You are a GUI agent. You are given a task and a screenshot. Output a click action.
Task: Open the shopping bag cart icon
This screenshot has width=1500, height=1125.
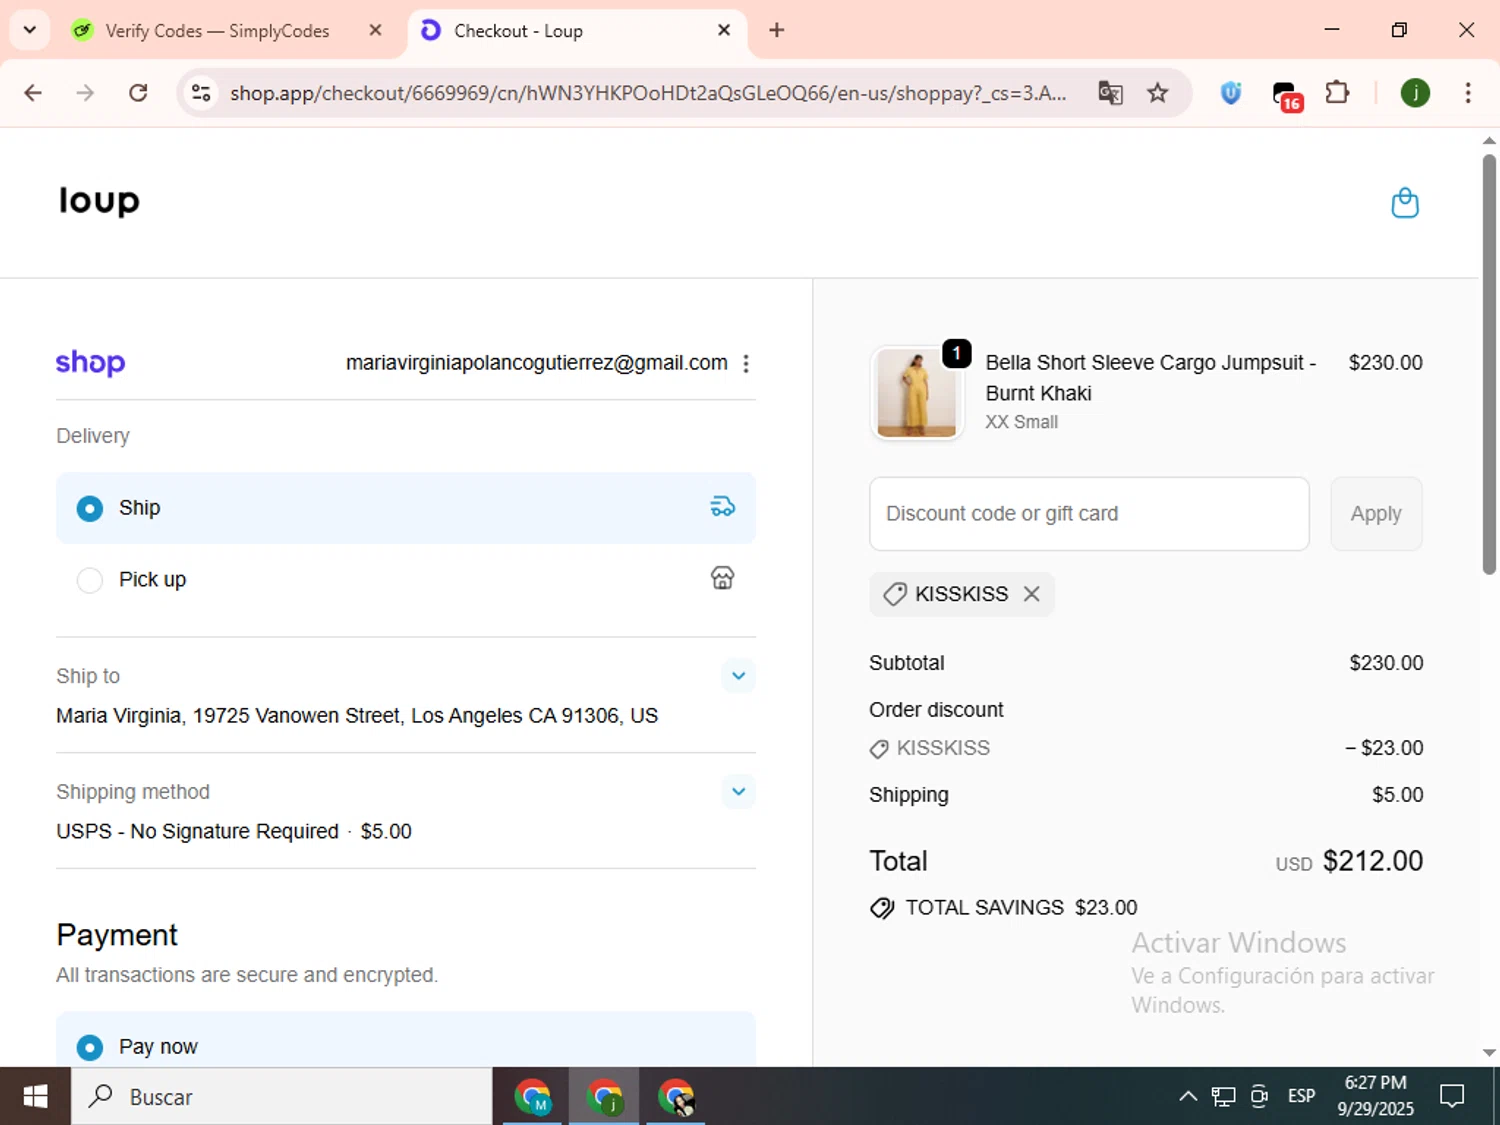1405,203
